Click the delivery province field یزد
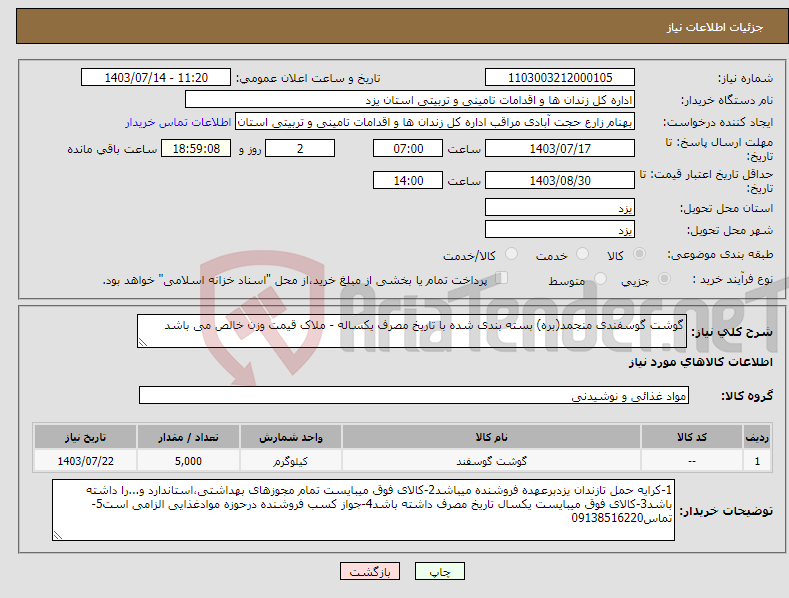This screenshot has height=598, width=789. point(560,207)
